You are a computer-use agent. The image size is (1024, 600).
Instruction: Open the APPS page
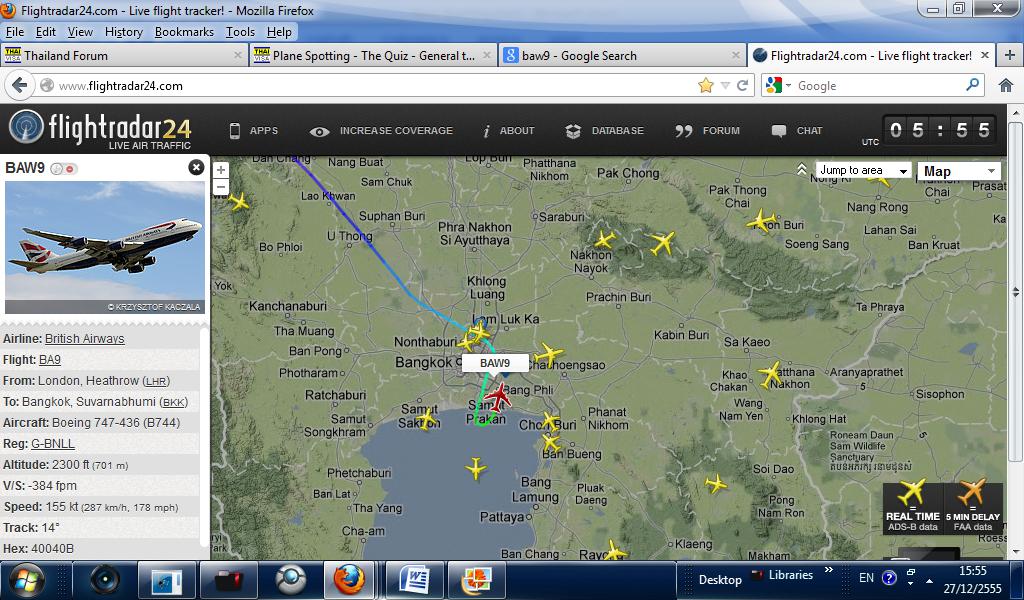click(253, 131)
